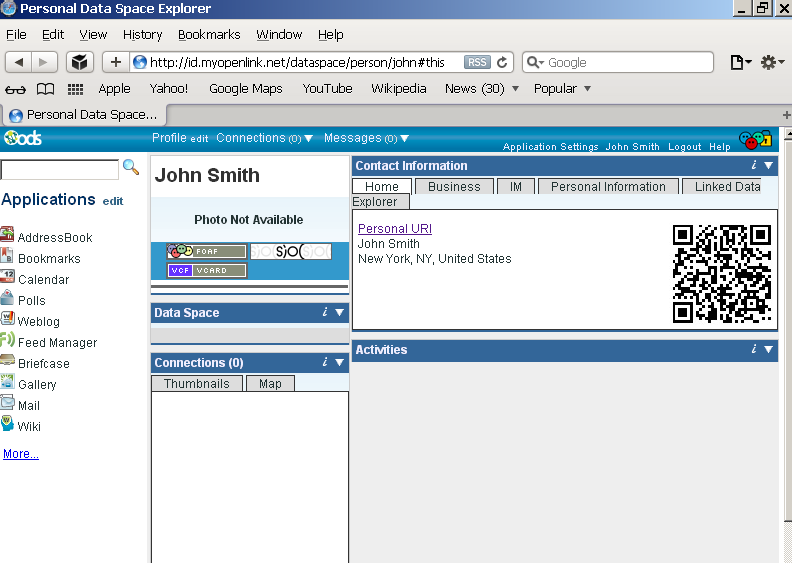Click the search magnifier icon in sidebar
The image size is (792, 563).
[x=131, y=168]
